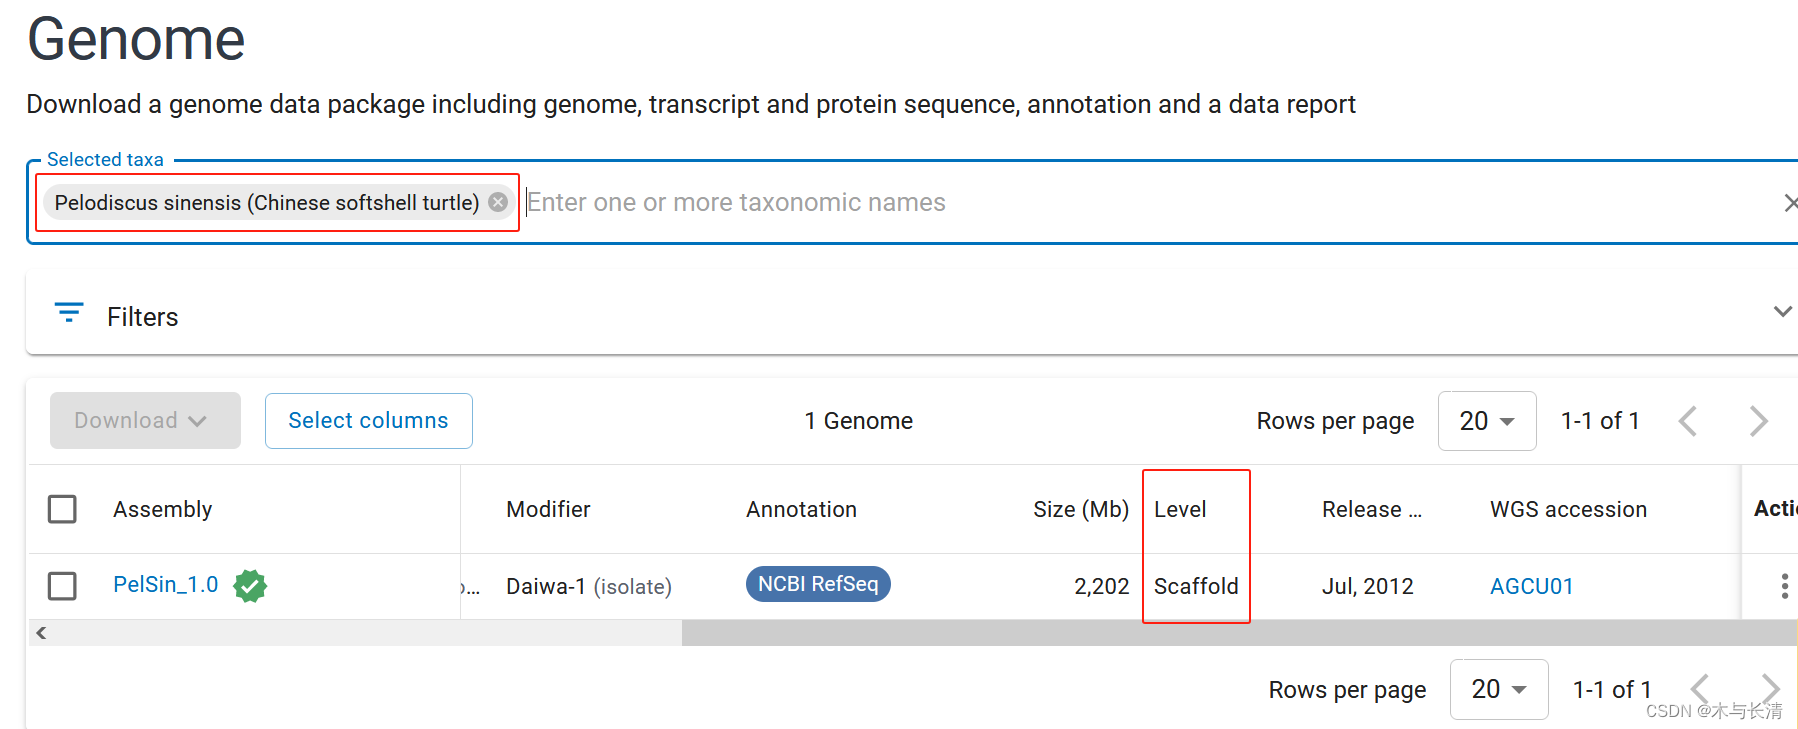The image size is (1798, 729).
Task: Go to next page using top arrow
Action: tap(1759, 421)
